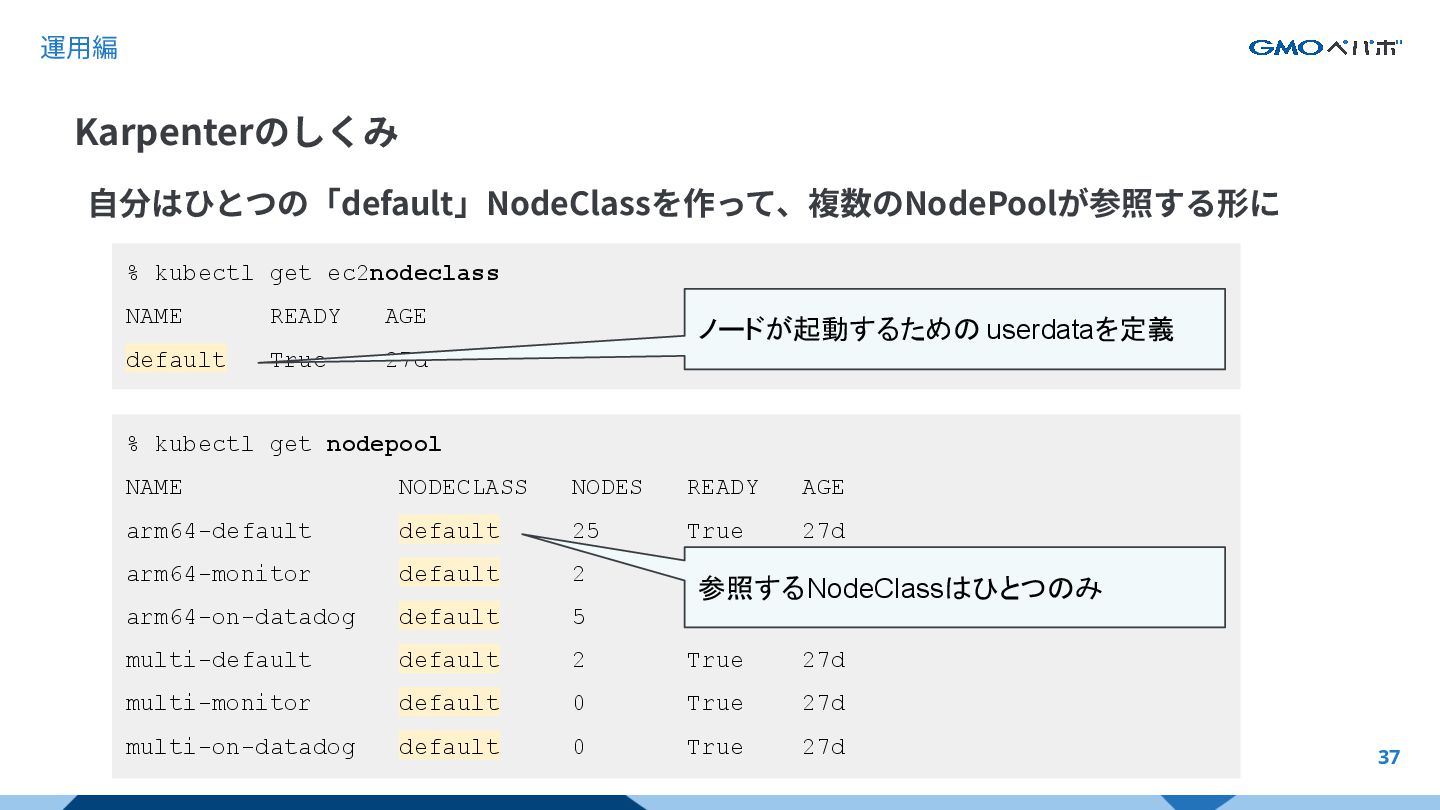Viewport: 1440px width, 810px height.
Task: Click the GMO Pepabo logo
Action: click(1324, 47)
